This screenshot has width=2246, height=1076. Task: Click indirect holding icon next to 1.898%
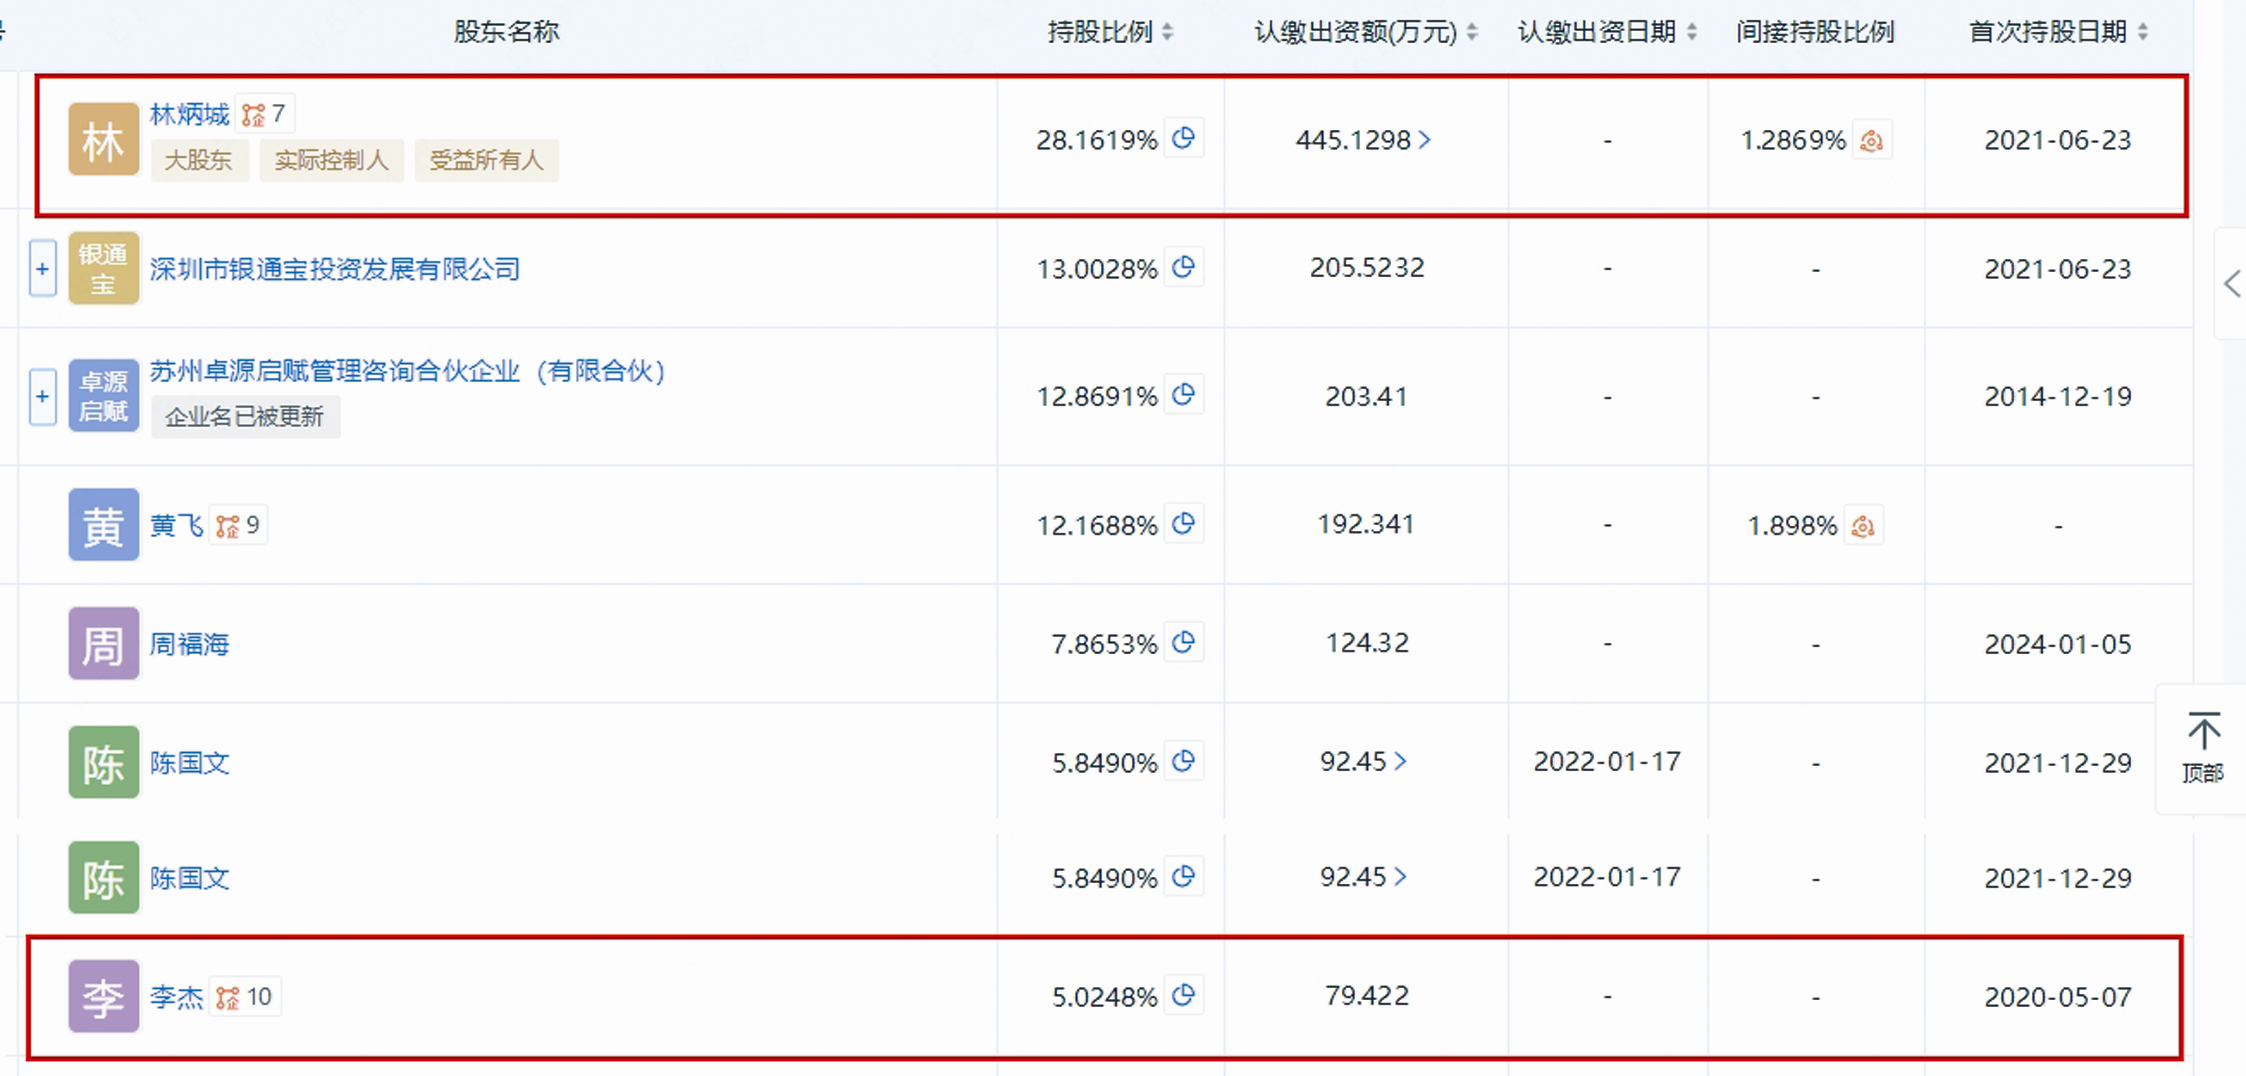pyautogui.click(x=1862, y=526)
